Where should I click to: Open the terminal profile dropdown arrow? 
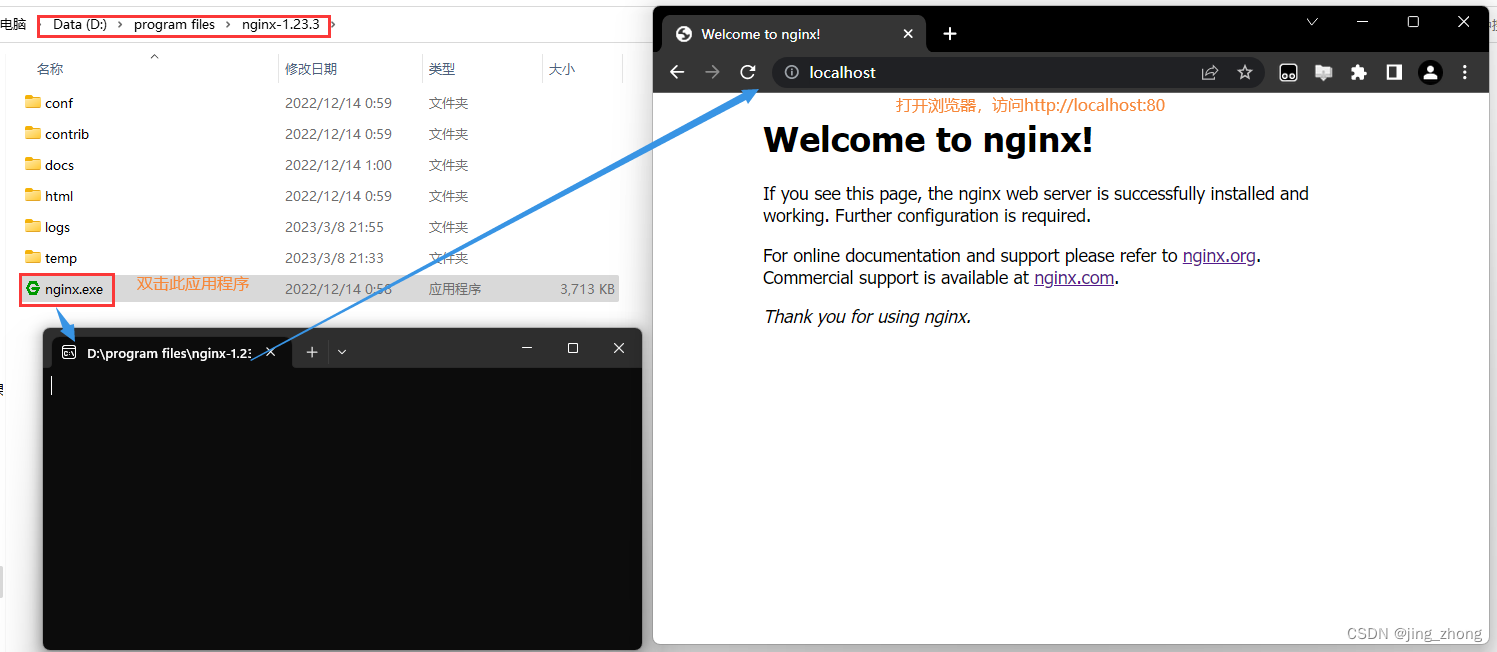[x=342, y=352]
